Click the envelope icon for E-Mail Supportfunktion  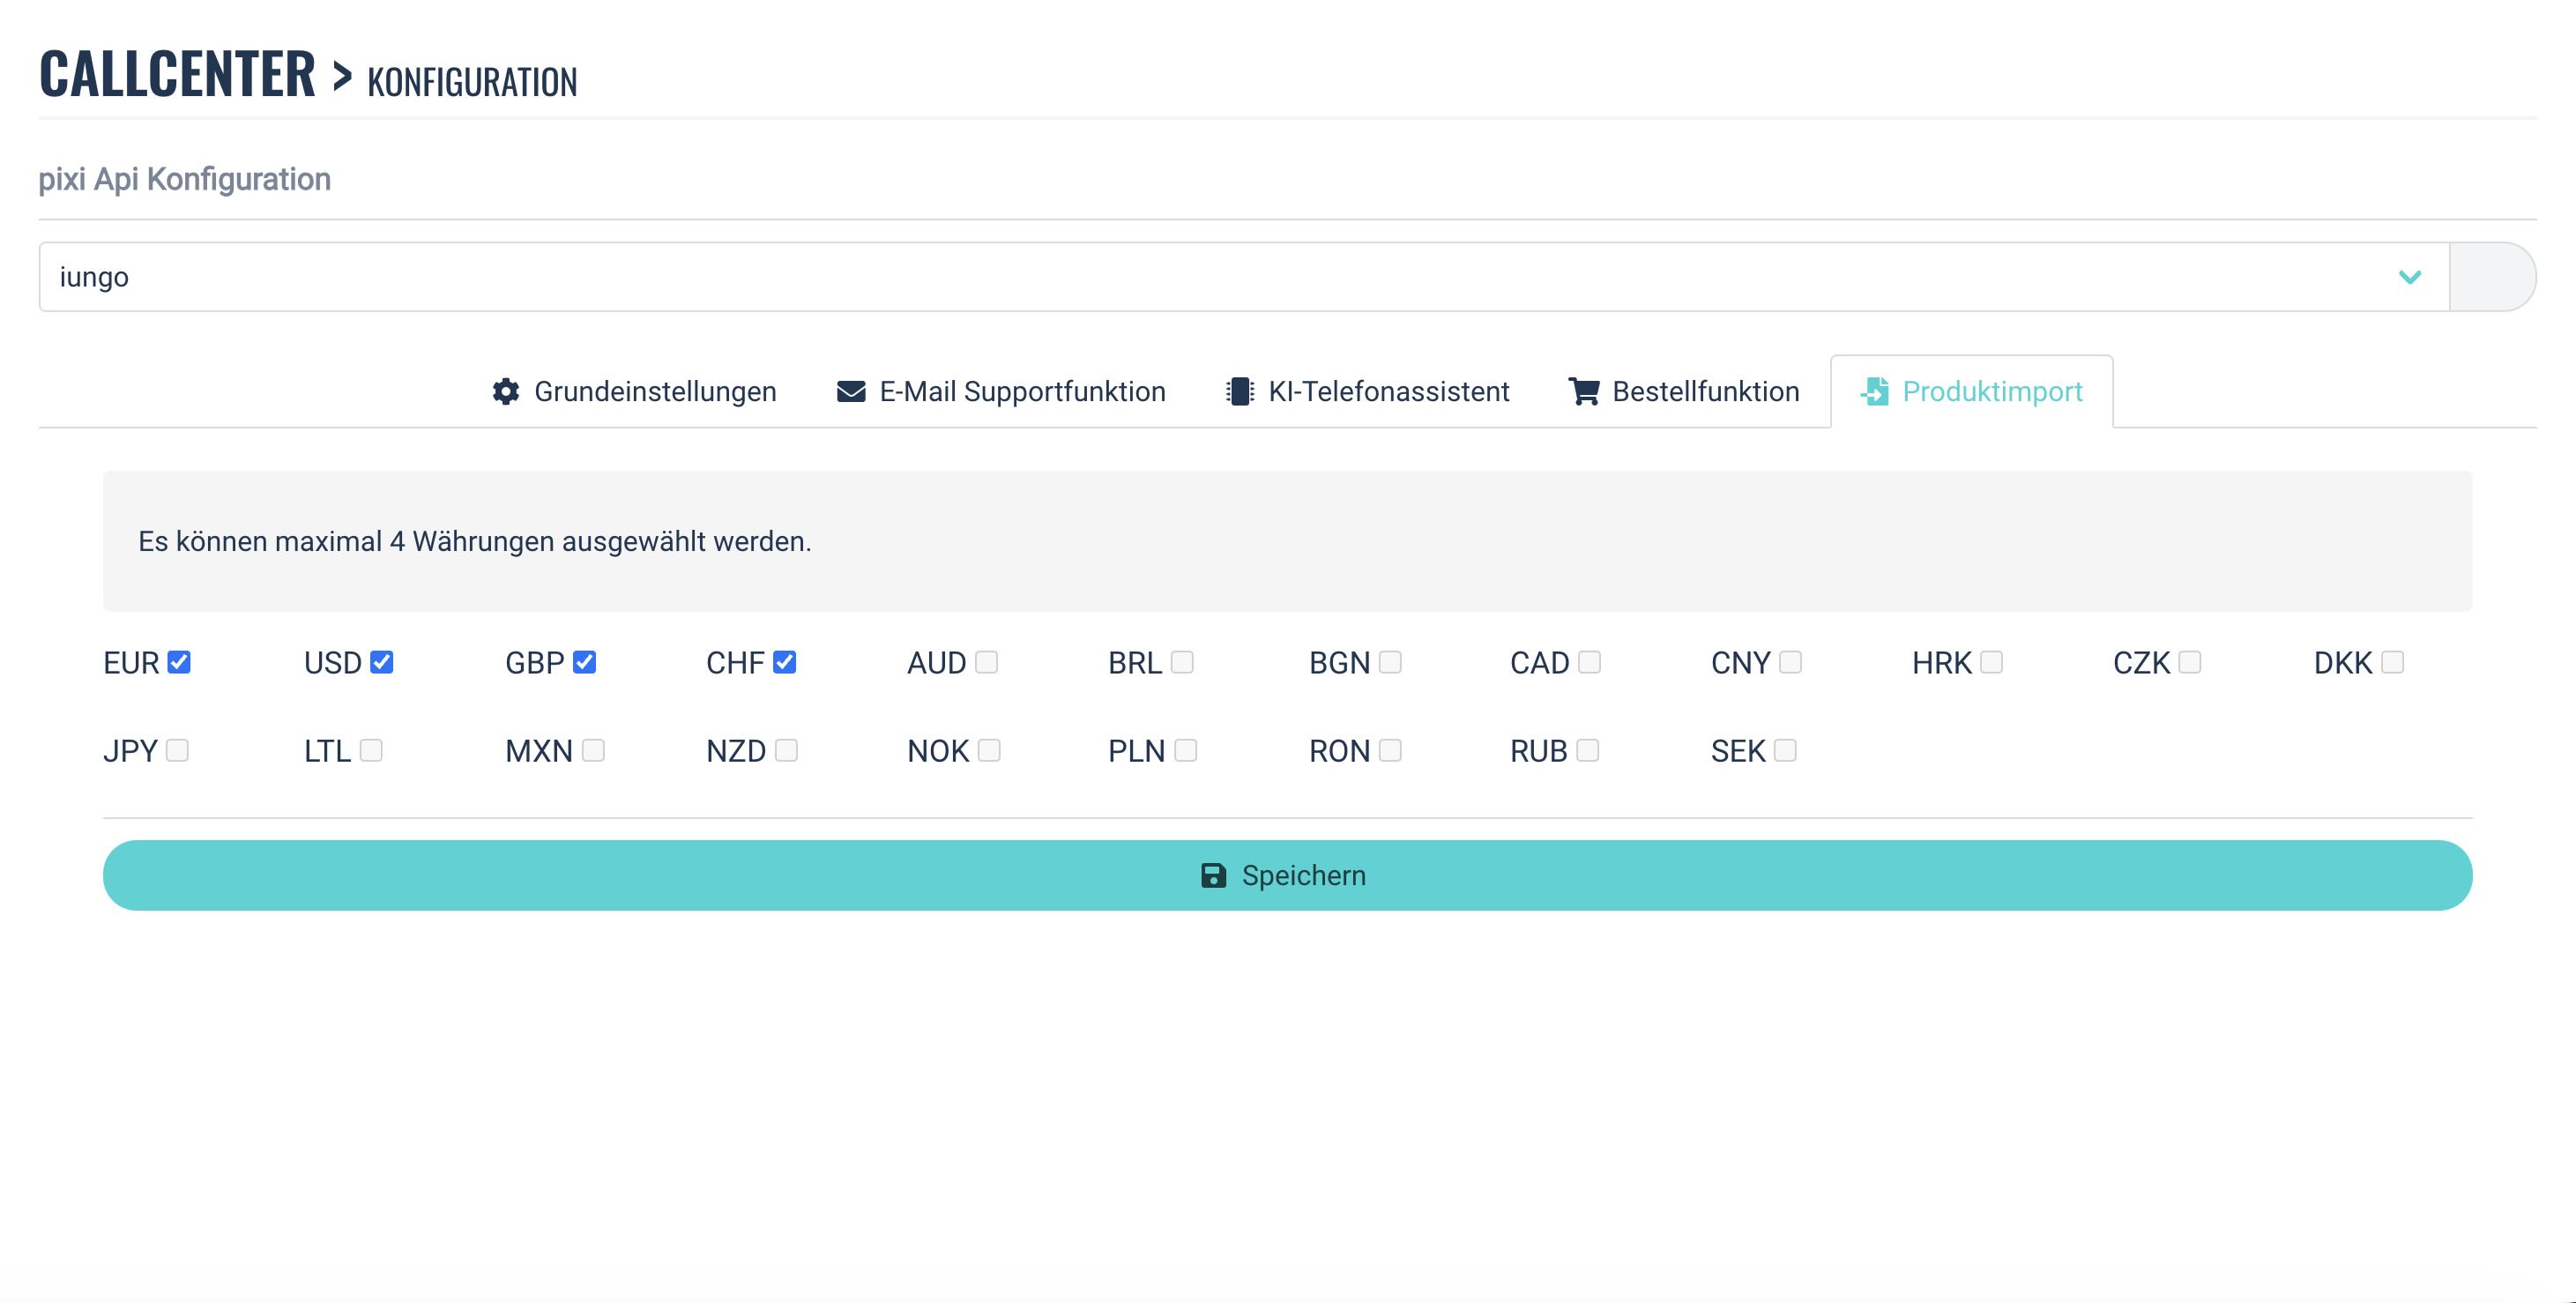[851, 391]
